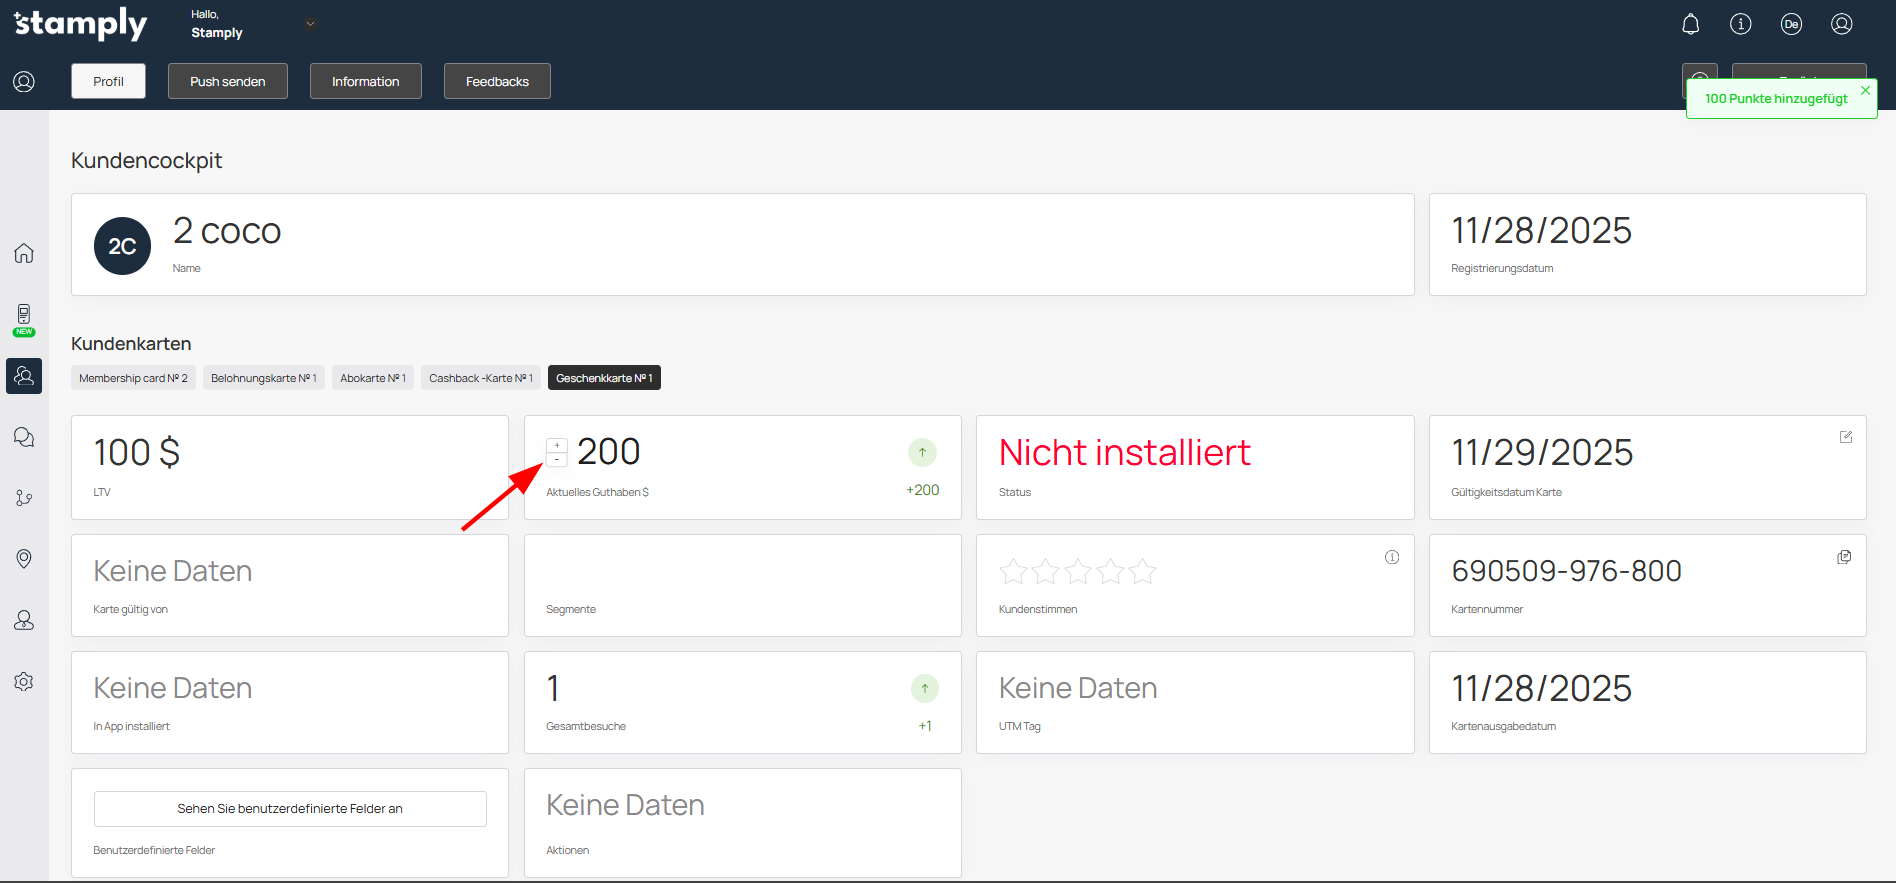Image resolution: width=1896 pixels, height=883 pixels.
Task: Decrease current balance with minus button
Action: click(557, 460)
